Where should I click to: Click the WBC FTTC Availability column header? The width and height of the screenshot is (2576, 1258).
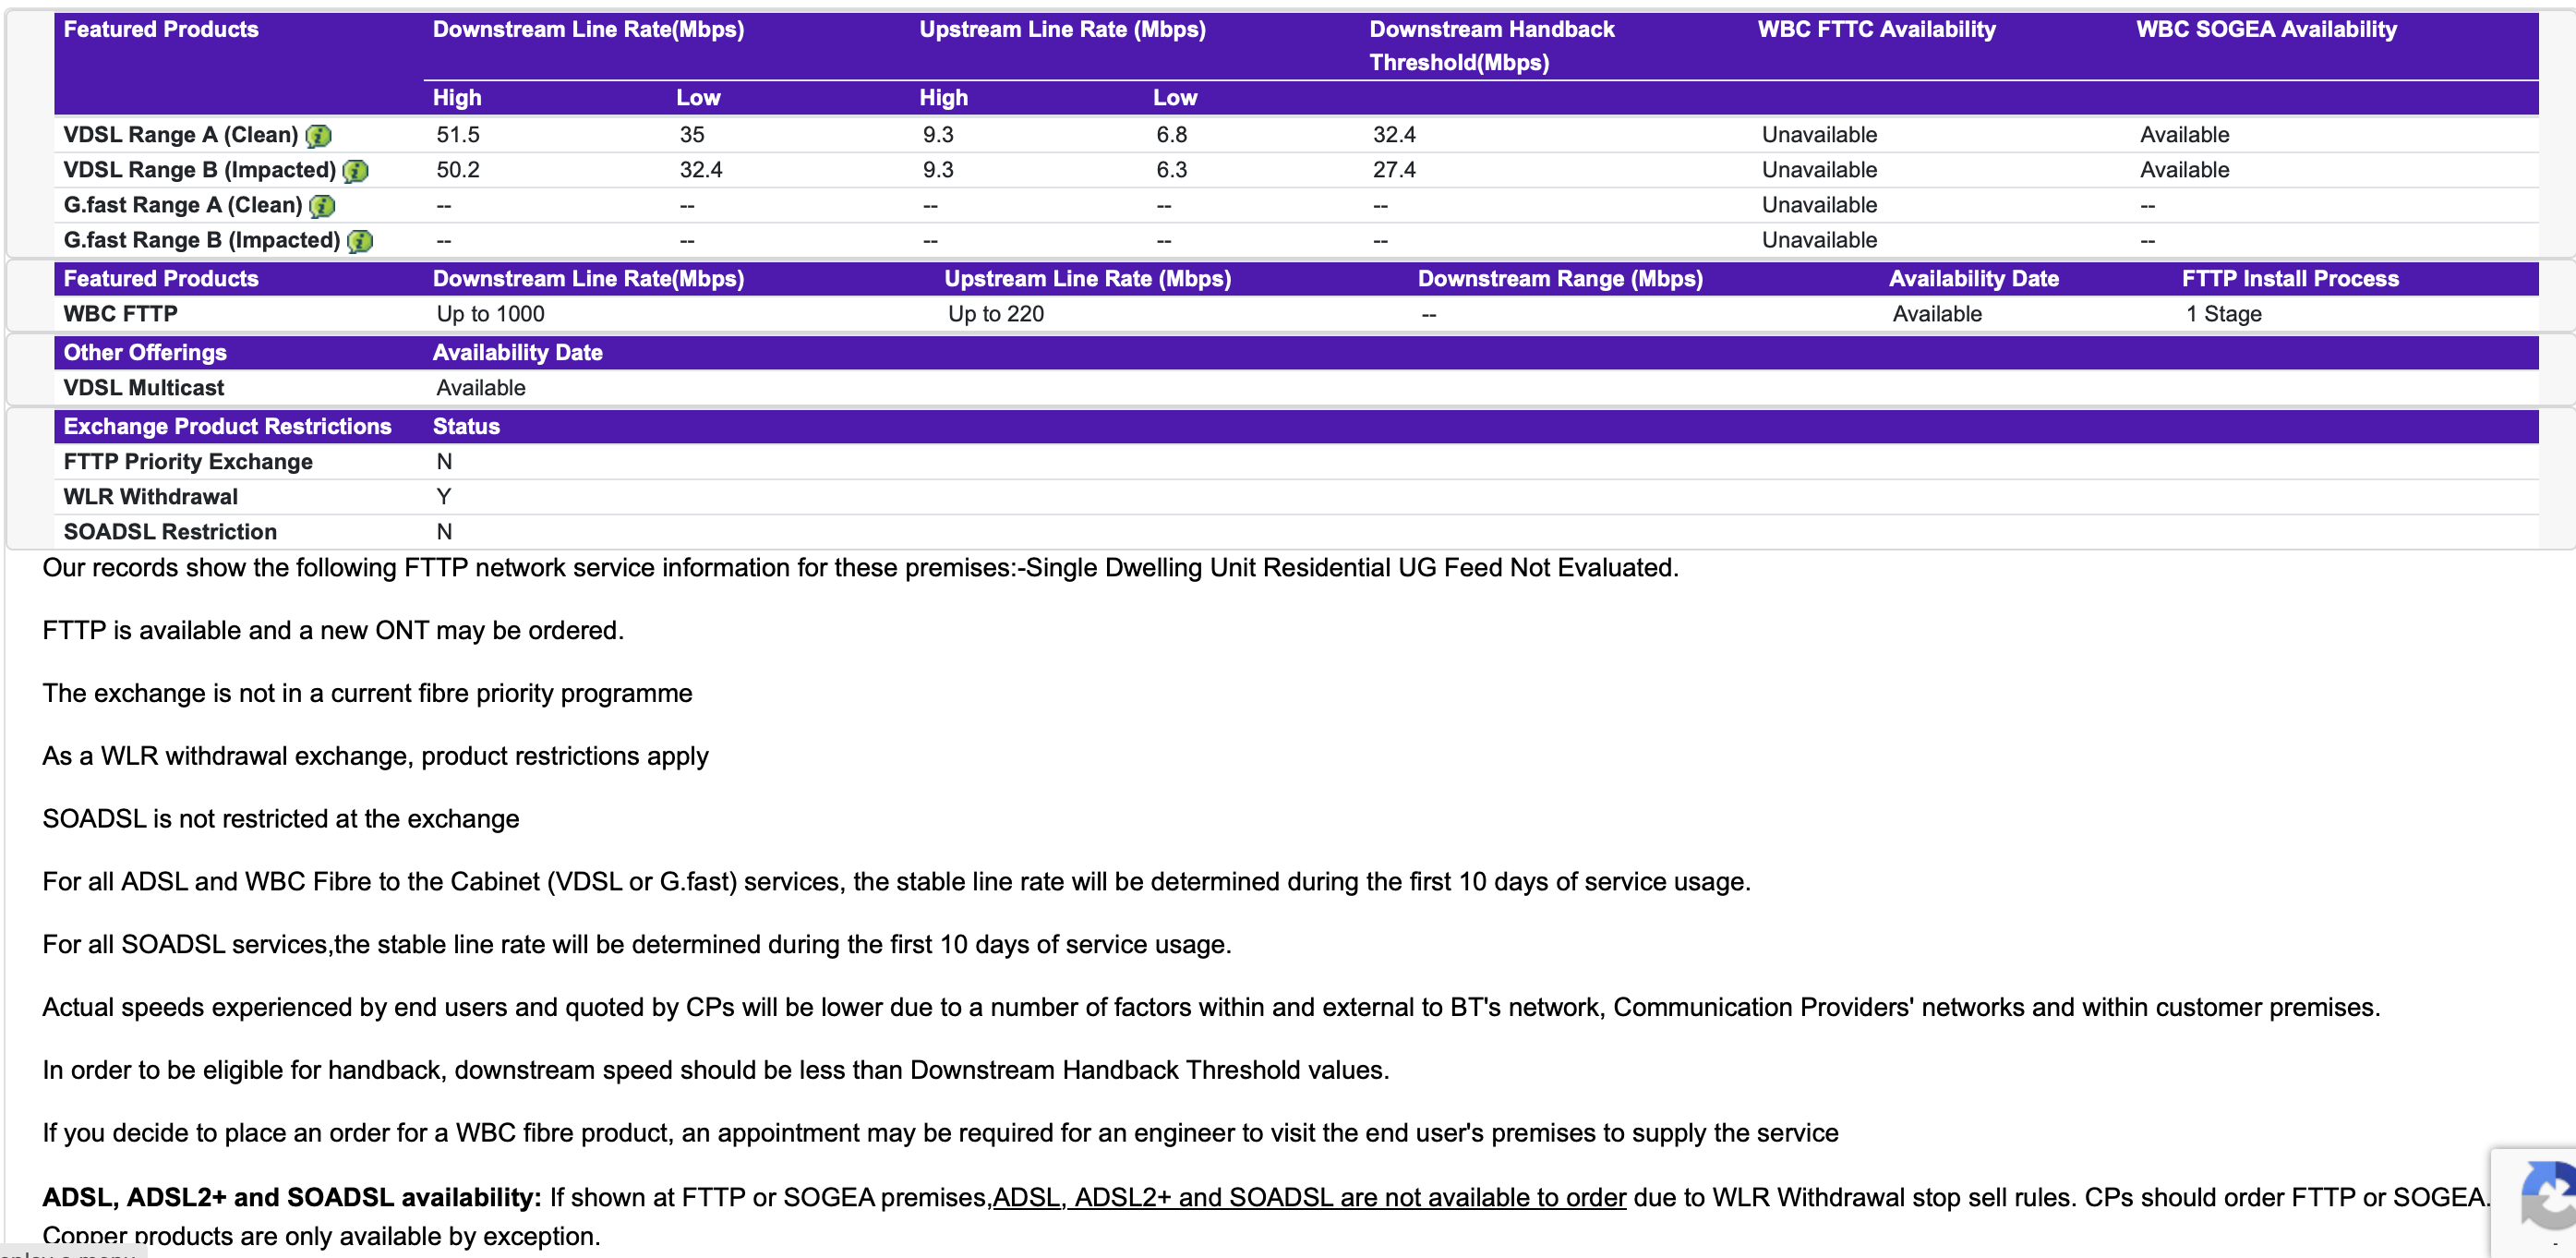pyautogui.click(x=1876, y=29)
